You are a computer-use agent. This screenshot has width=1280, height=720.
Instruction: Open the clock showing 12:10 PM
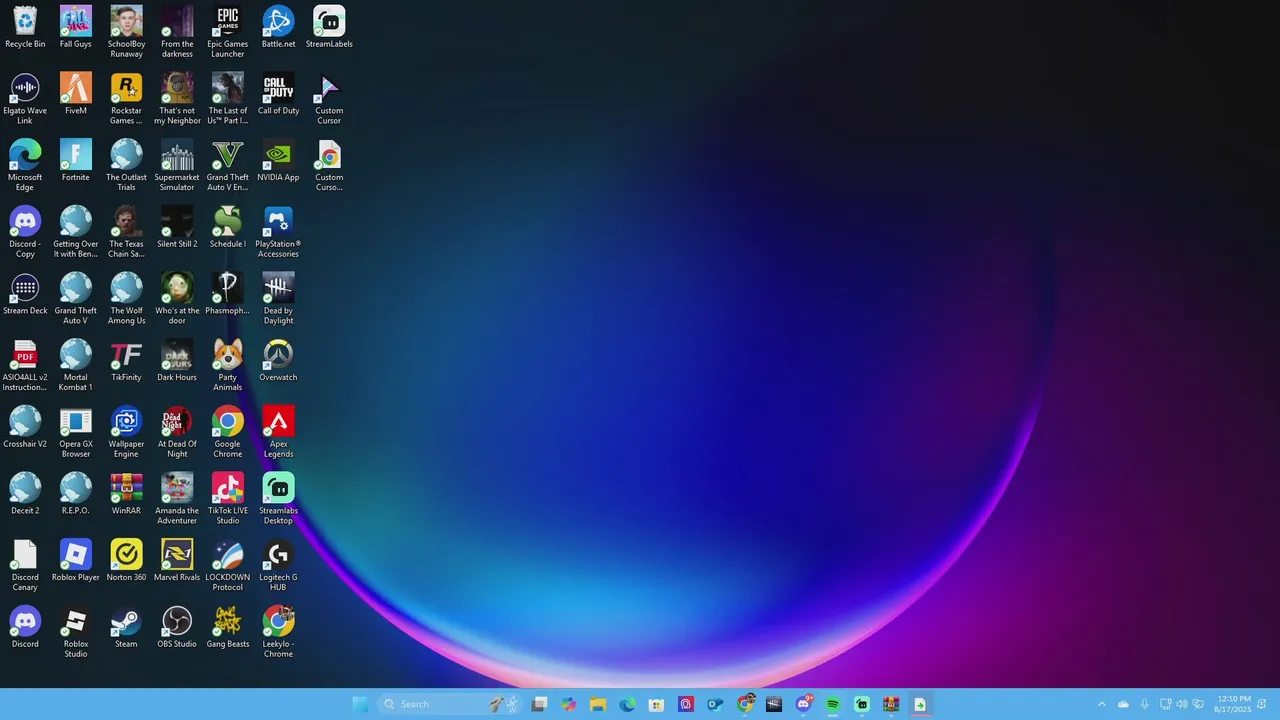pyautogui.click(x=1233, y=704)
